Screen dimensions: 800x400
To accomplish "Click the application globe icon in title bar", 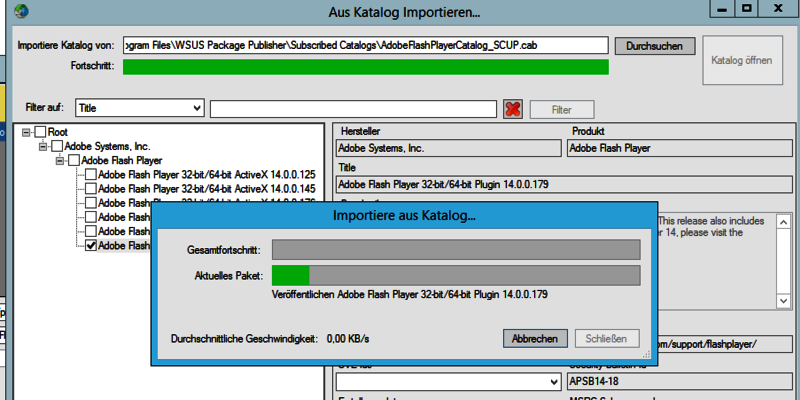I will (x=21, y=11).
